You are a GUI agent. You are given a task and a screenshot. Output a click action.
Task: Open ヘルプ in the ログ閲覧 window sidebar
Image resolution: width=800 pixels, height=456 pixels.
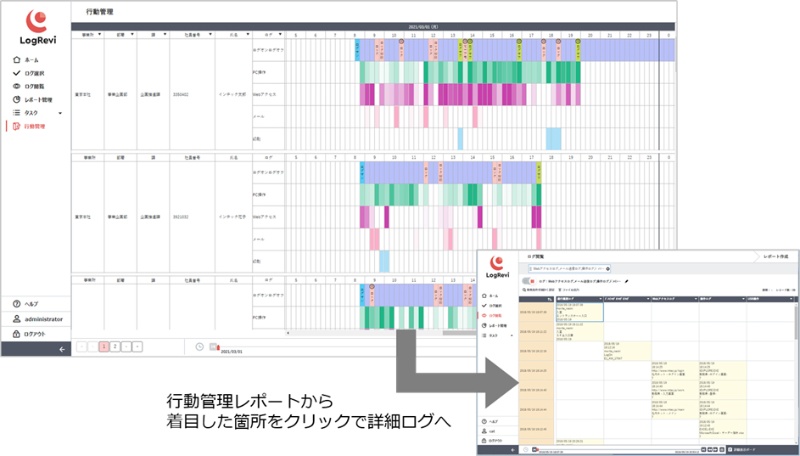point(490,422)
